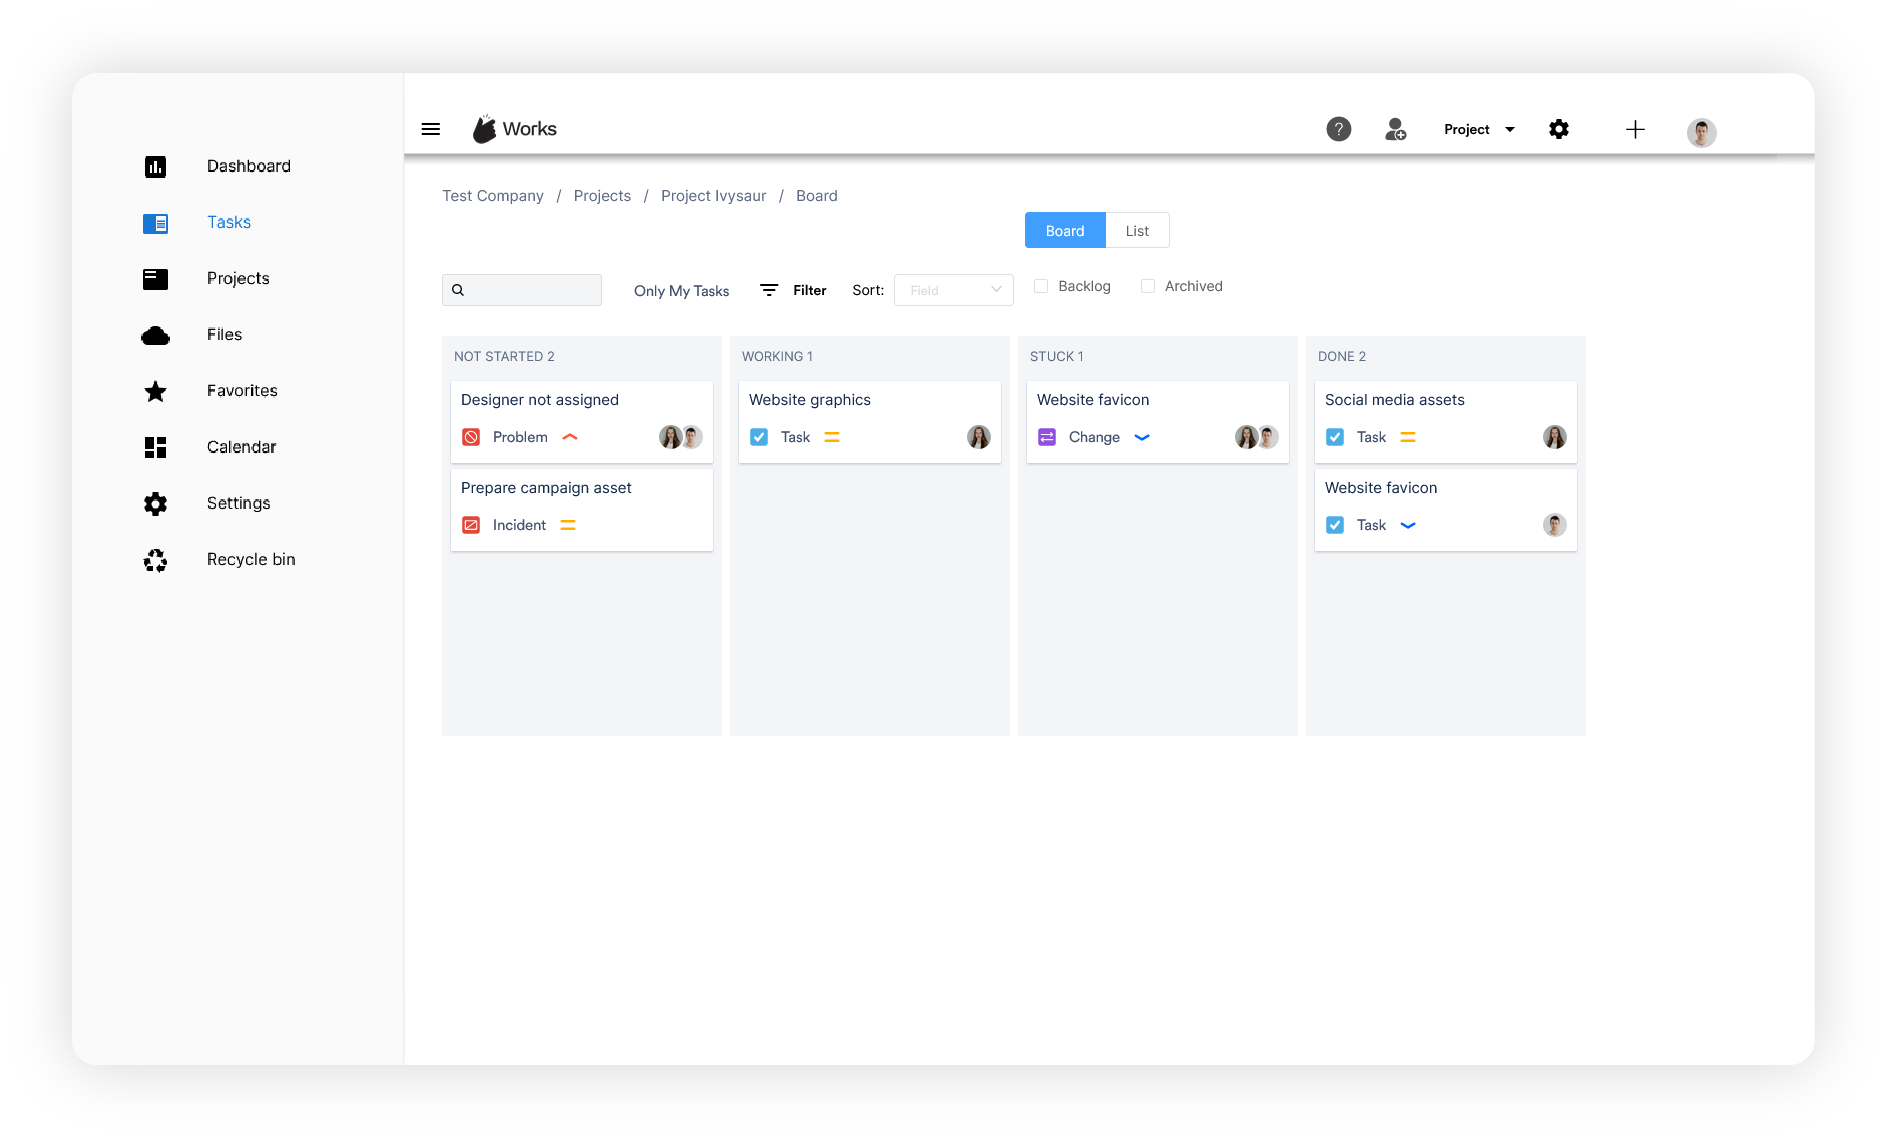Click the plus icon to create new item

1635,129
